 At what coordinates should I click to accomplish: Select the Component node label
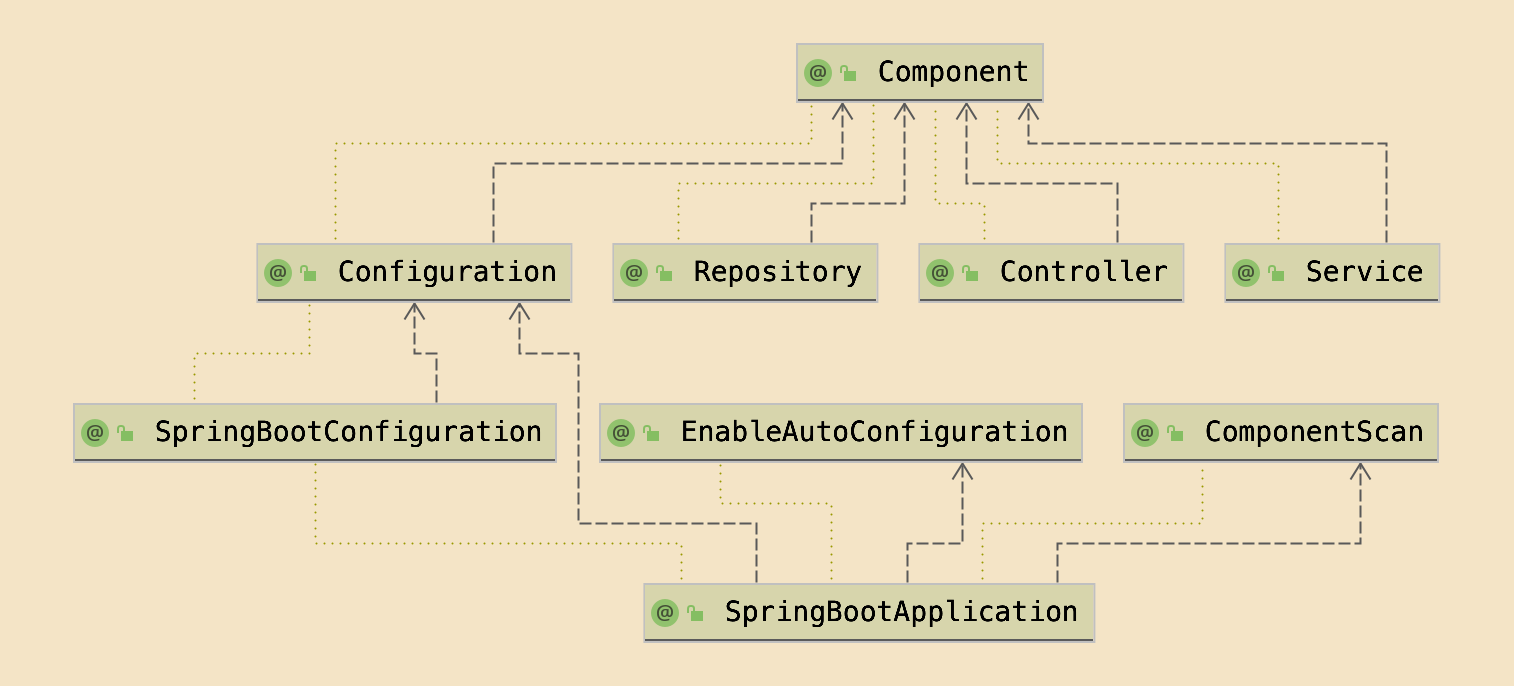click(952, 72)
